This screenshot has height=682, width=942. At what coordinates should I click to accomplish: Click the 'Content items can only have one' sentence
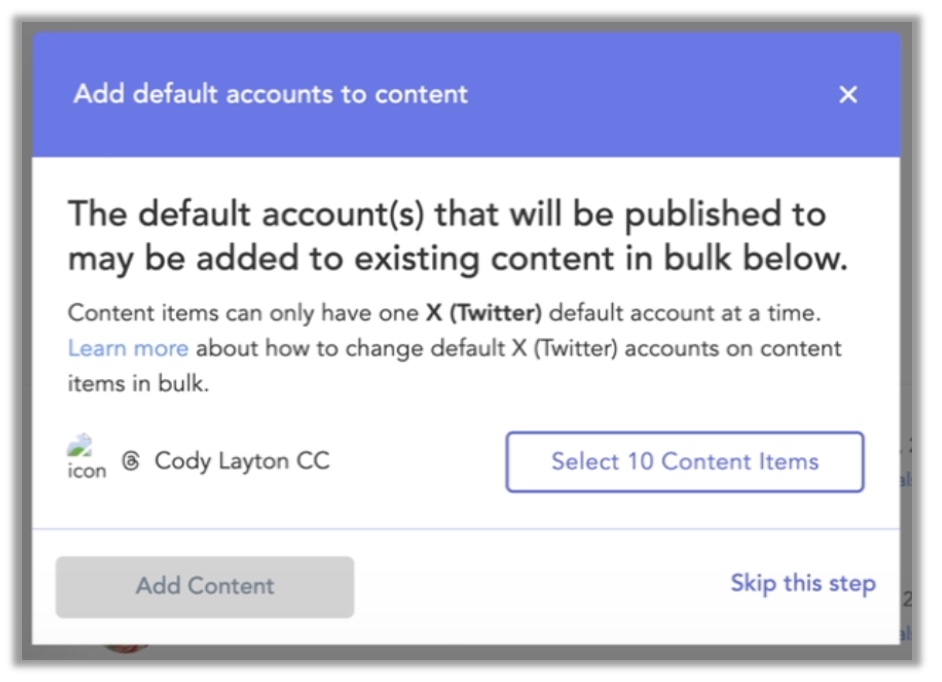[243, 313]
